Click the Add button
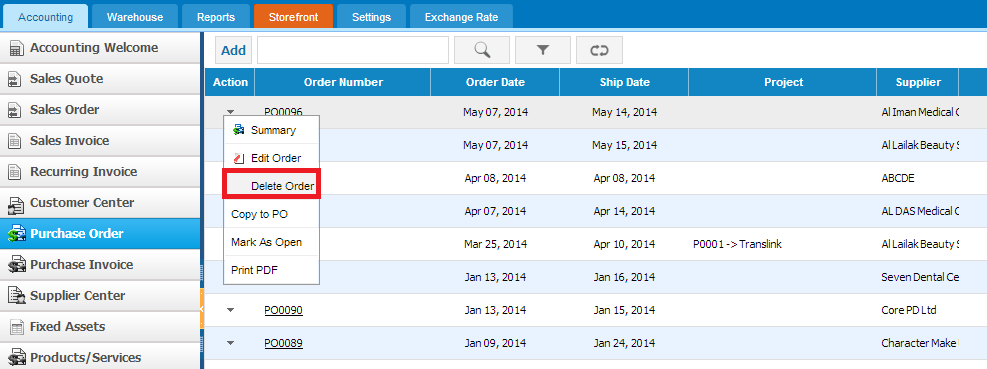The image size is (987, 369). 234,50
